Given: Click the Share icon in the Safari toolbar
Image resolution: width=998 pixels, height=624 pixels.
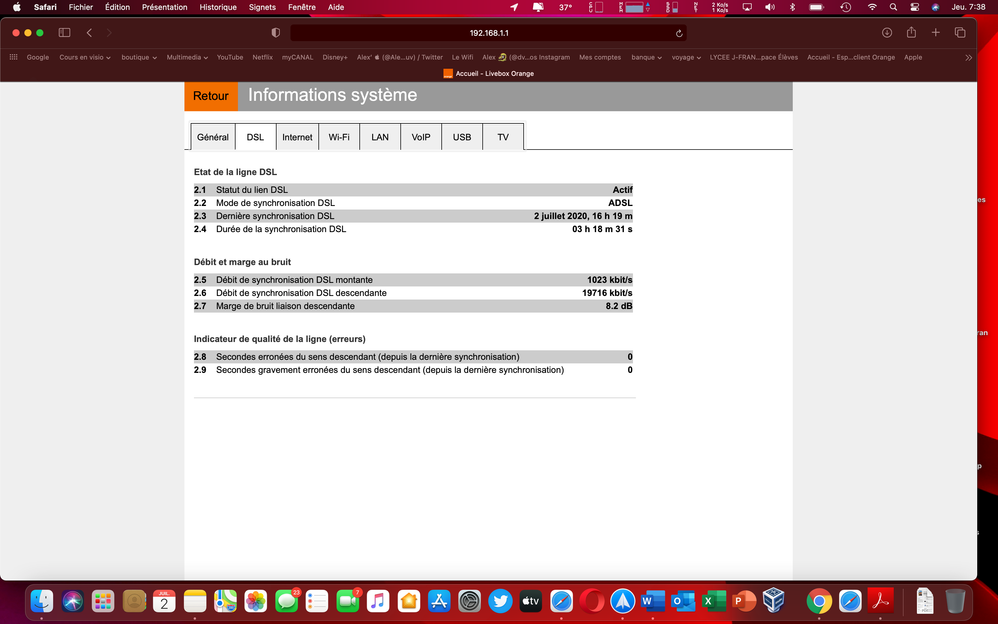Looking at the screenshot, I should point(911,33).
